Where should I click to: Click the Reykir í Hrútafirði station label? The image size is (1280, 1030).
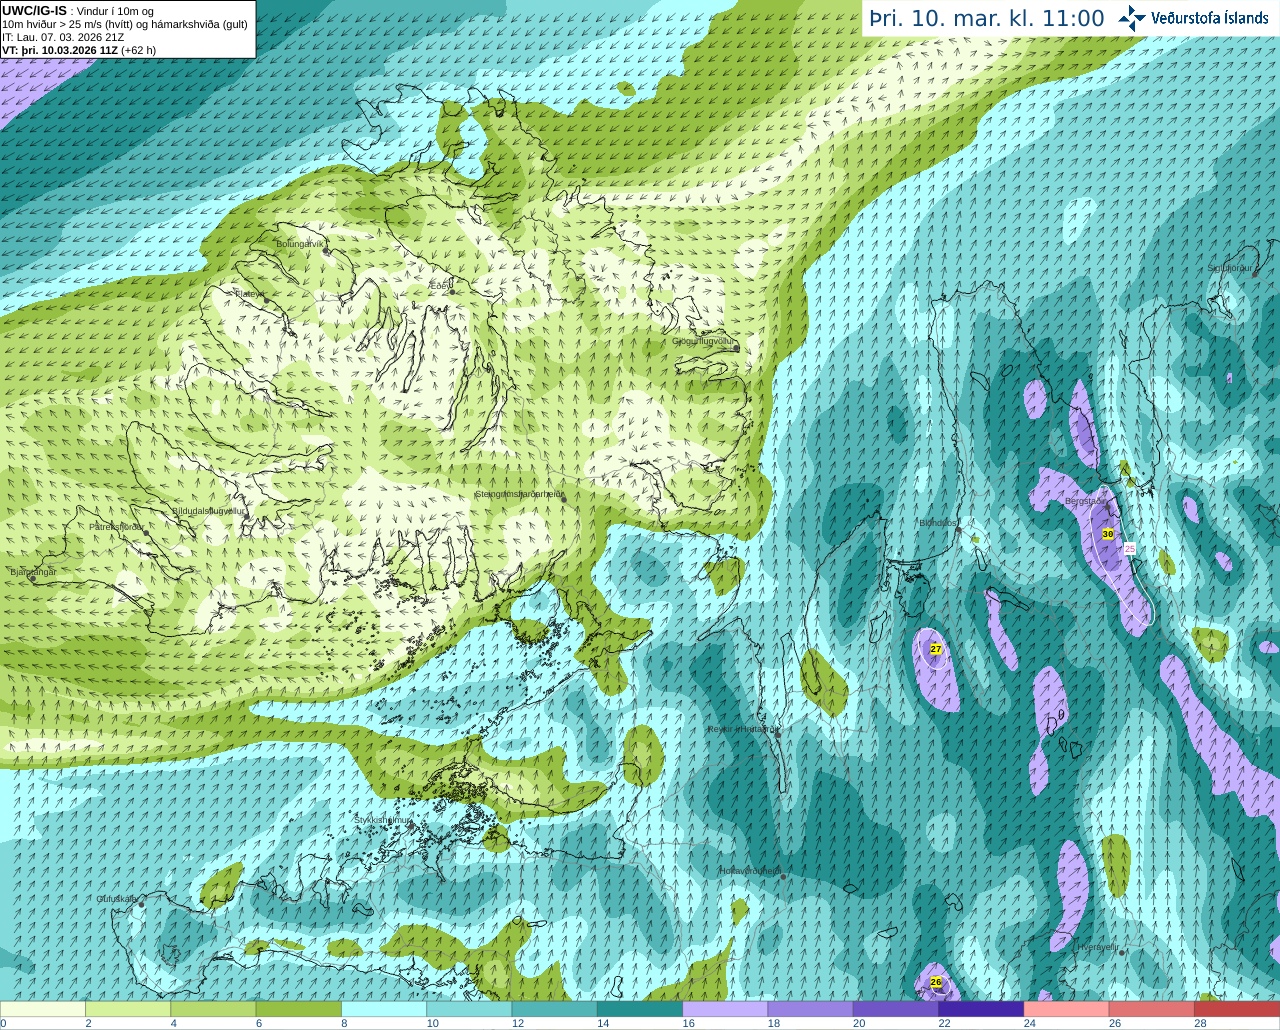[743, 729]
